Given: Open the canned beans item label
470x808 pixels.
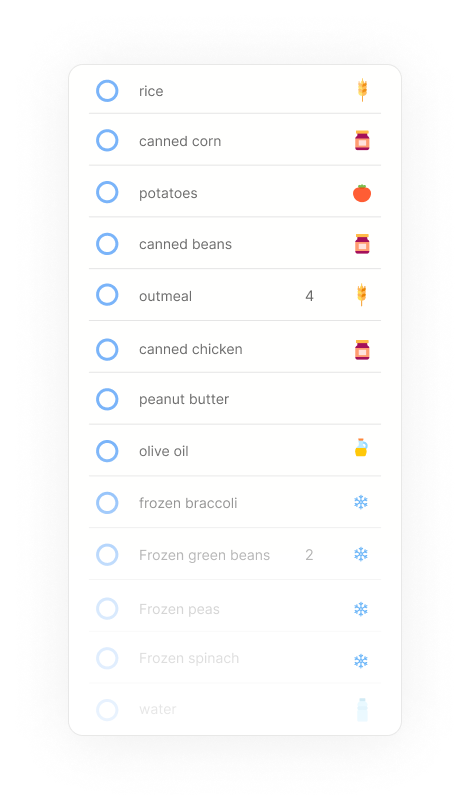Looking at the screenshot, I should [x=186, y=244].
